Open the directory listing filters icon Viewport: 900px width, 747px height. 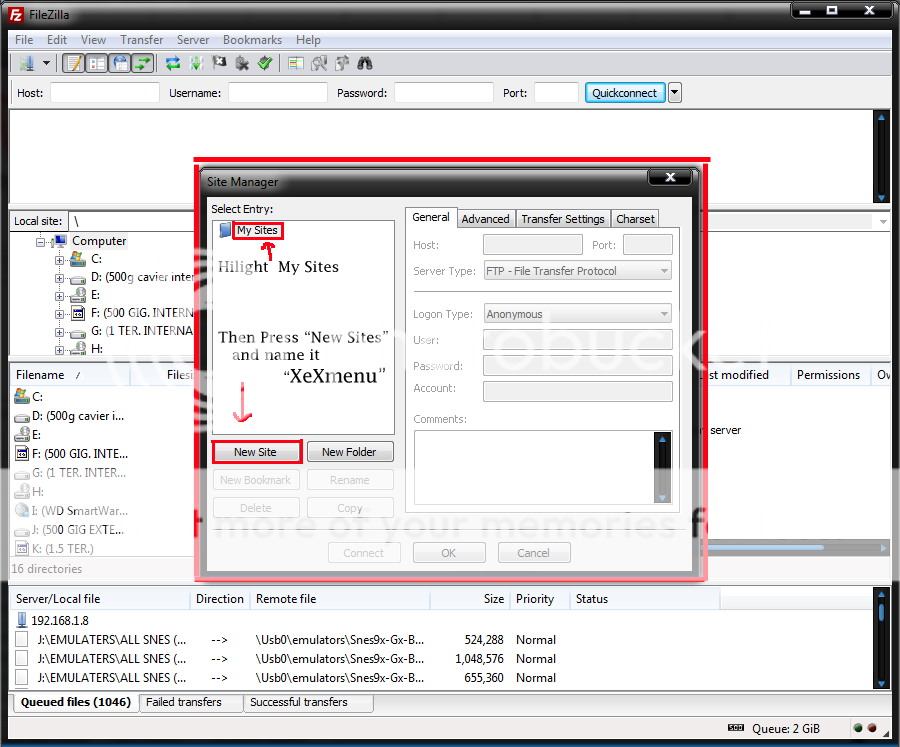pos(296,63)
